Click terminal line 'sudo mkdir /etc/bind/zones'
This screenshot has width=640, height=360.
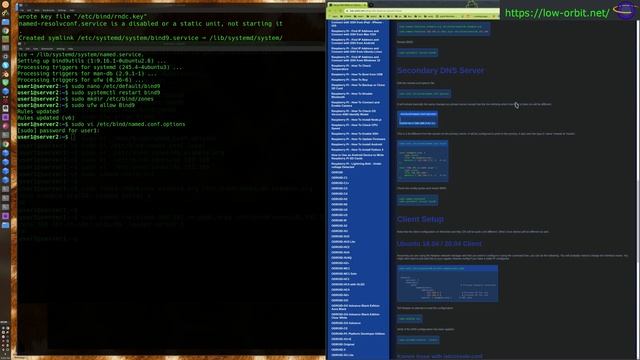coord(112,99)
